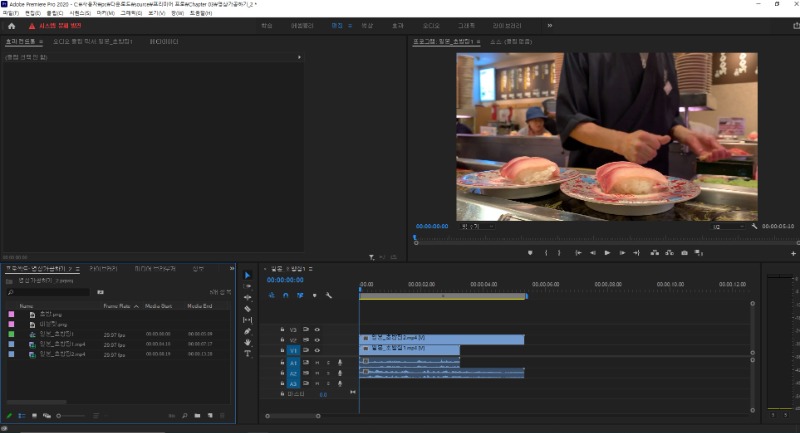Open Comparison View in program monitor
This screenshot has width=800, height=433.
[x=699, y=253]
